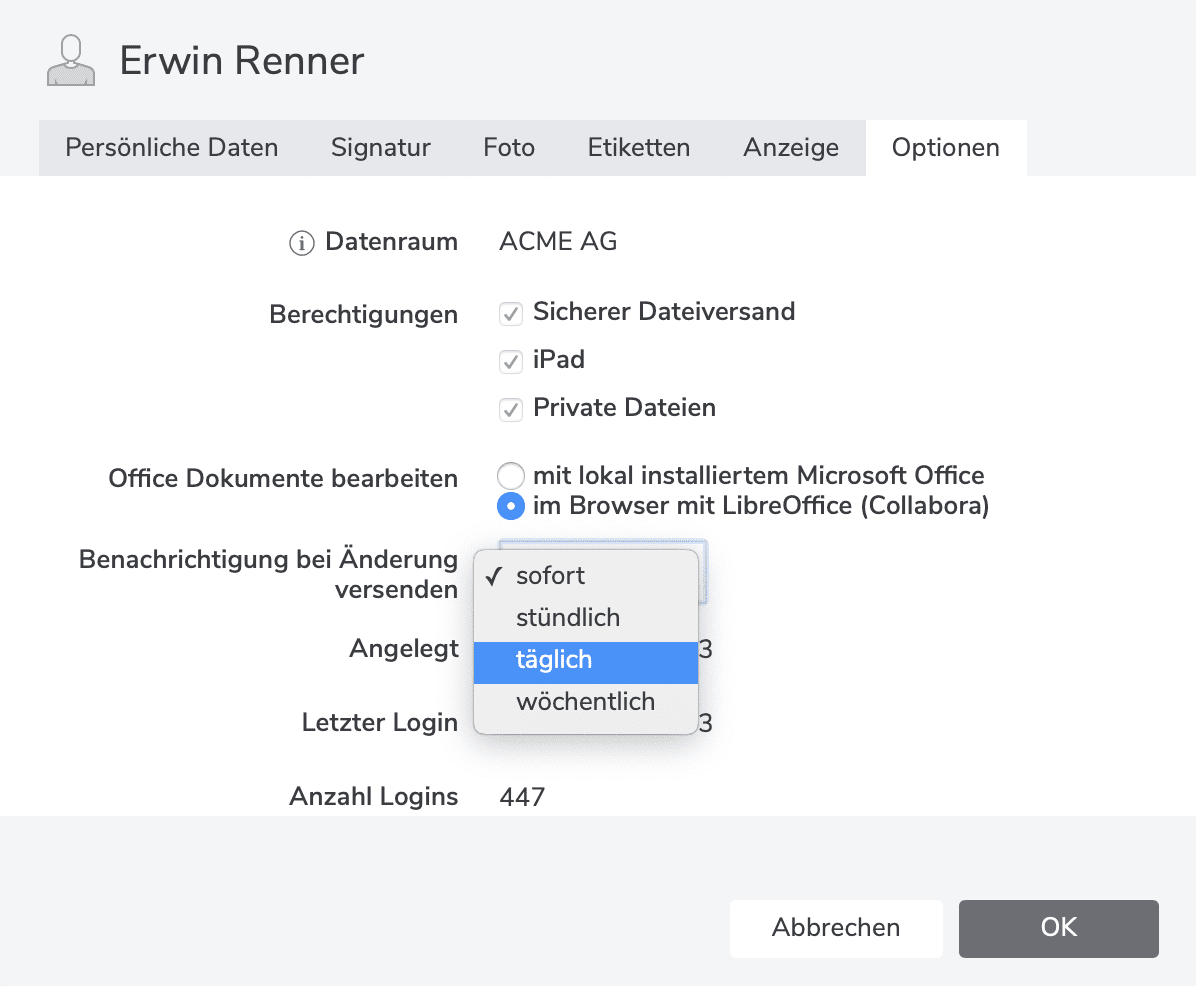Toggle the Private Dateien checkbox
The width and height of the screenshot is (1196, 986).
[511, 409]
